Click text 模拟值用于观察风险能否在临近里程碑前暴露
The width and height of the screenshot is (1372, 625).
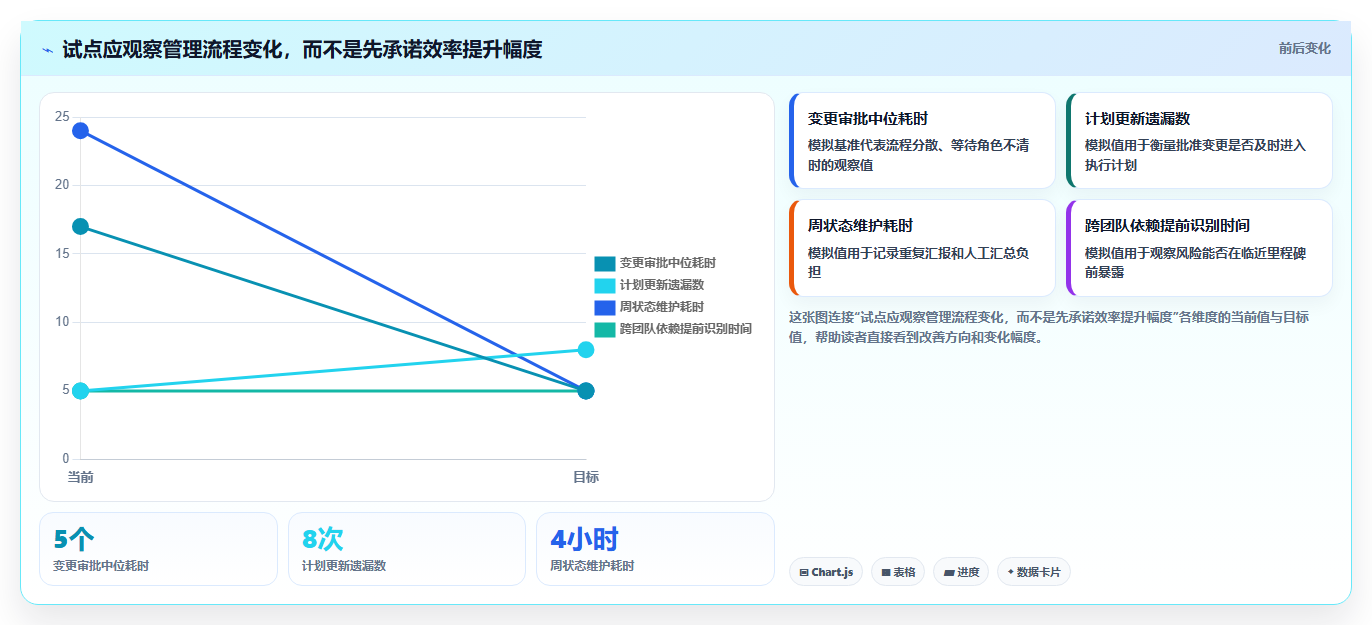pyautogui.click(x=1195, y=262)
